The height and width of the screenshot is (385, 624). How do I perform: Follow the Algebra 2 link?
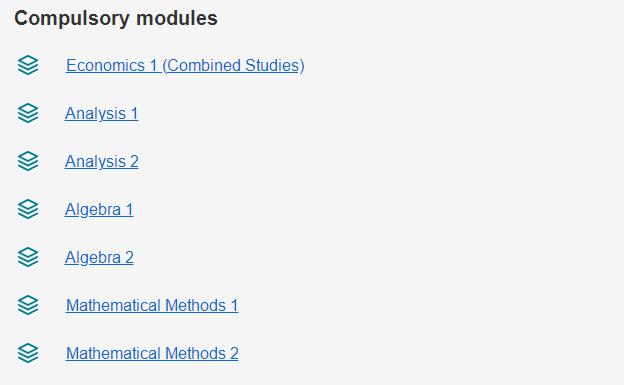point(99,258)
